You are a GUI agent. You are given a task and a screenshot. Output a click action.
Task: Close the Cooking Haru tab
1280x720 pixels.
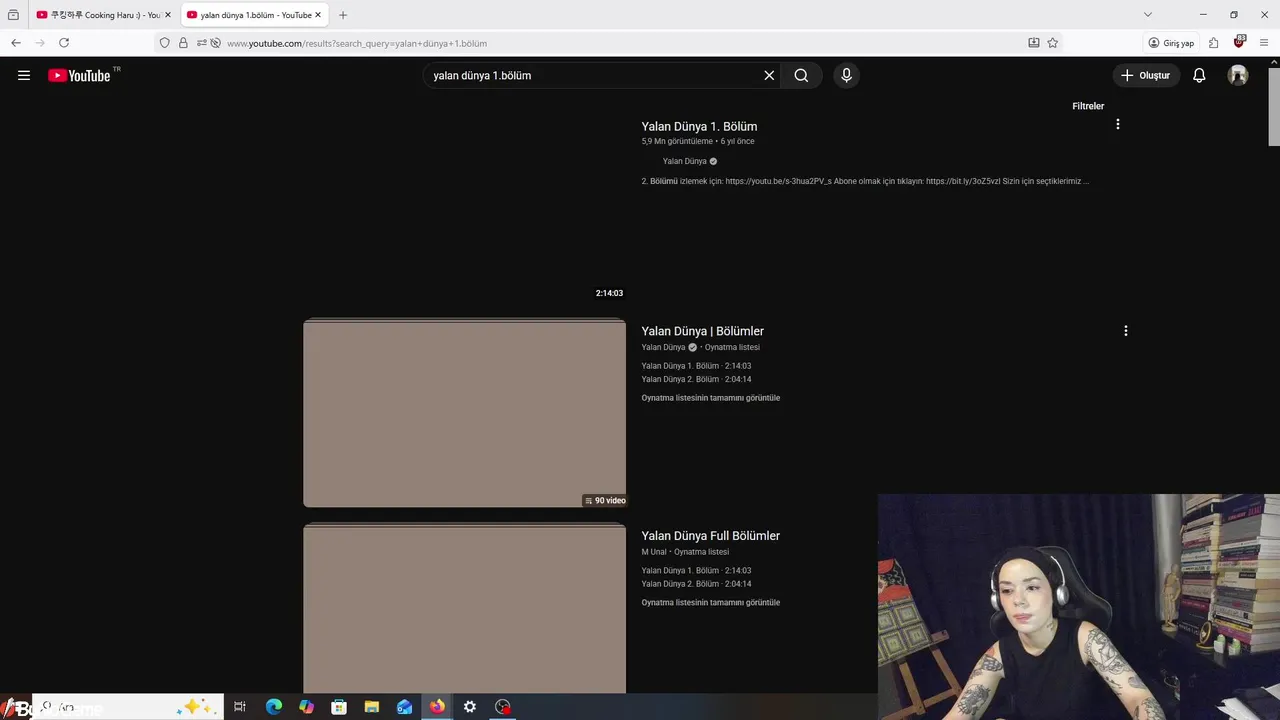[x=168, y=15]
